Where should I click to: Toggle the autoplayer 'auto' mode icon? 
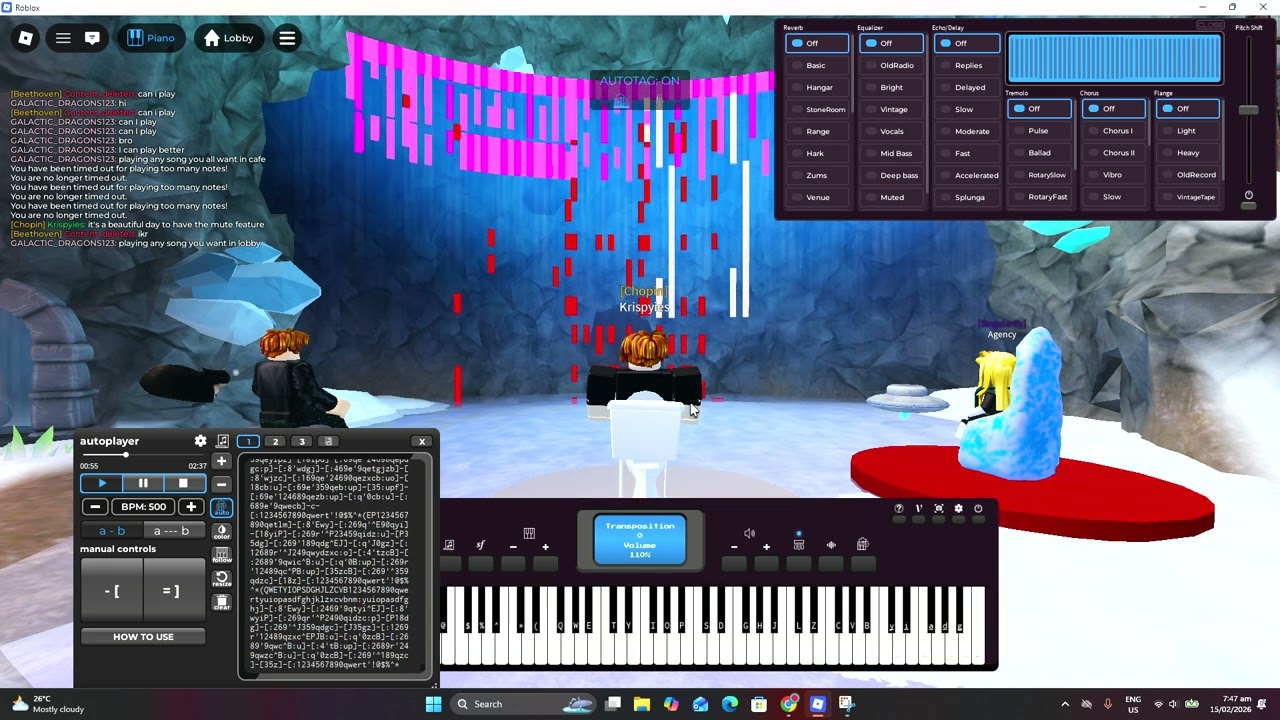pyautogui.click(x=222, y=508)
